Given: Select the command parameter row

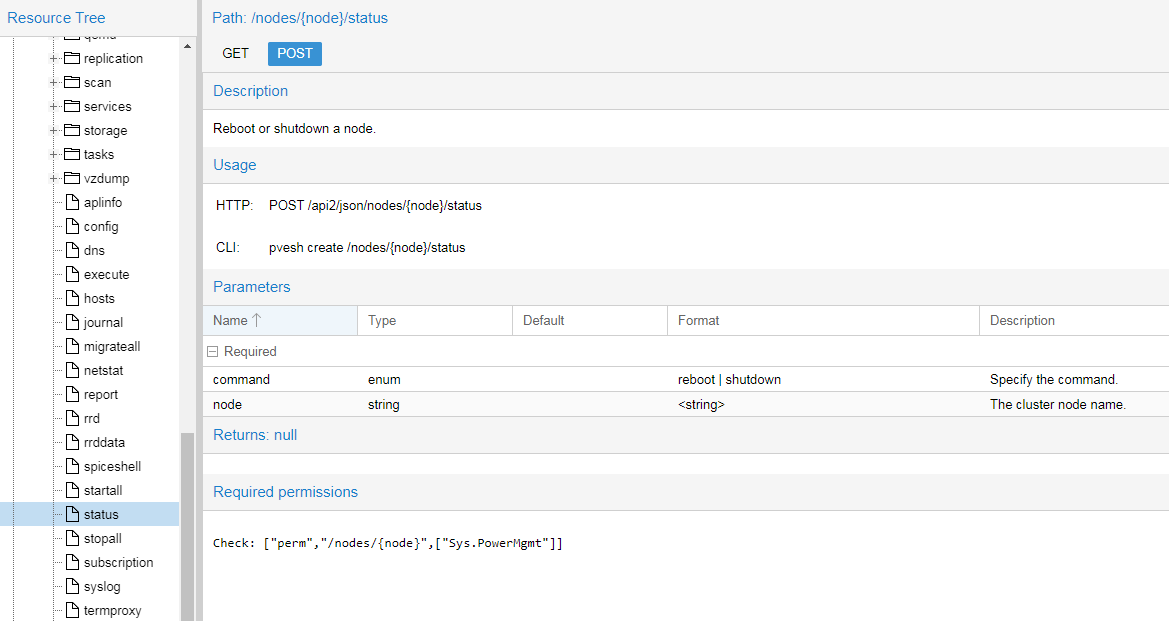Looking at the screenshot, I should point(686,379).
